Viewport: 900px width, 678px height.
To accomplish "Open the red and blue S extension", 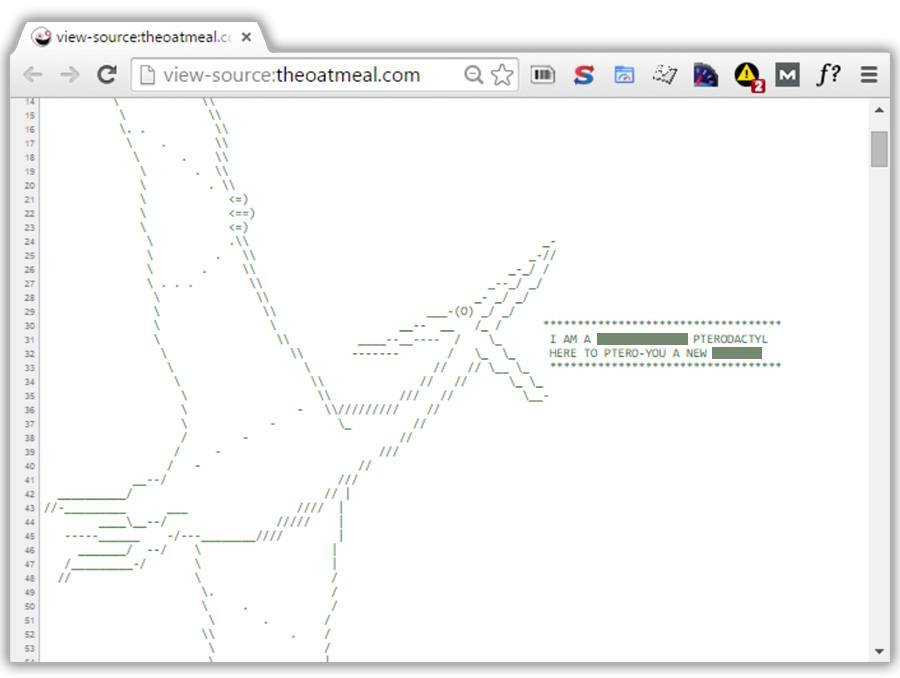I will pyautogui.click(x=584, y=75).
